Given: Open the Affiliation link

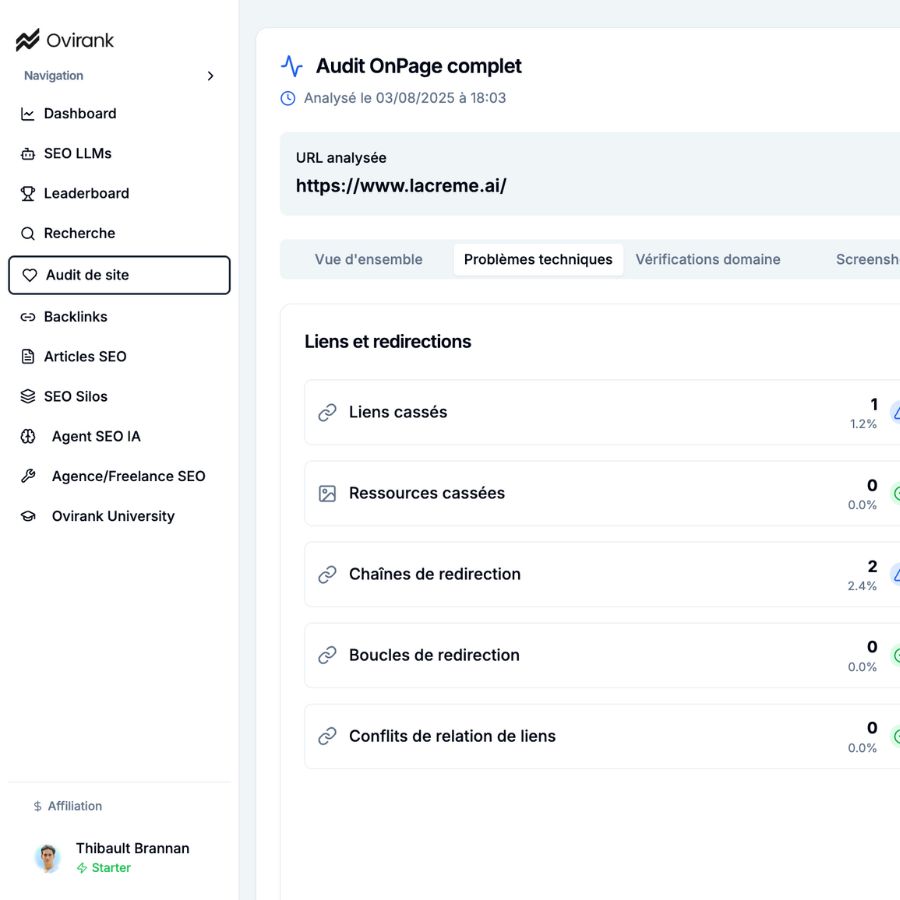Looking at the screenshot, I should (x=75, y=806).
